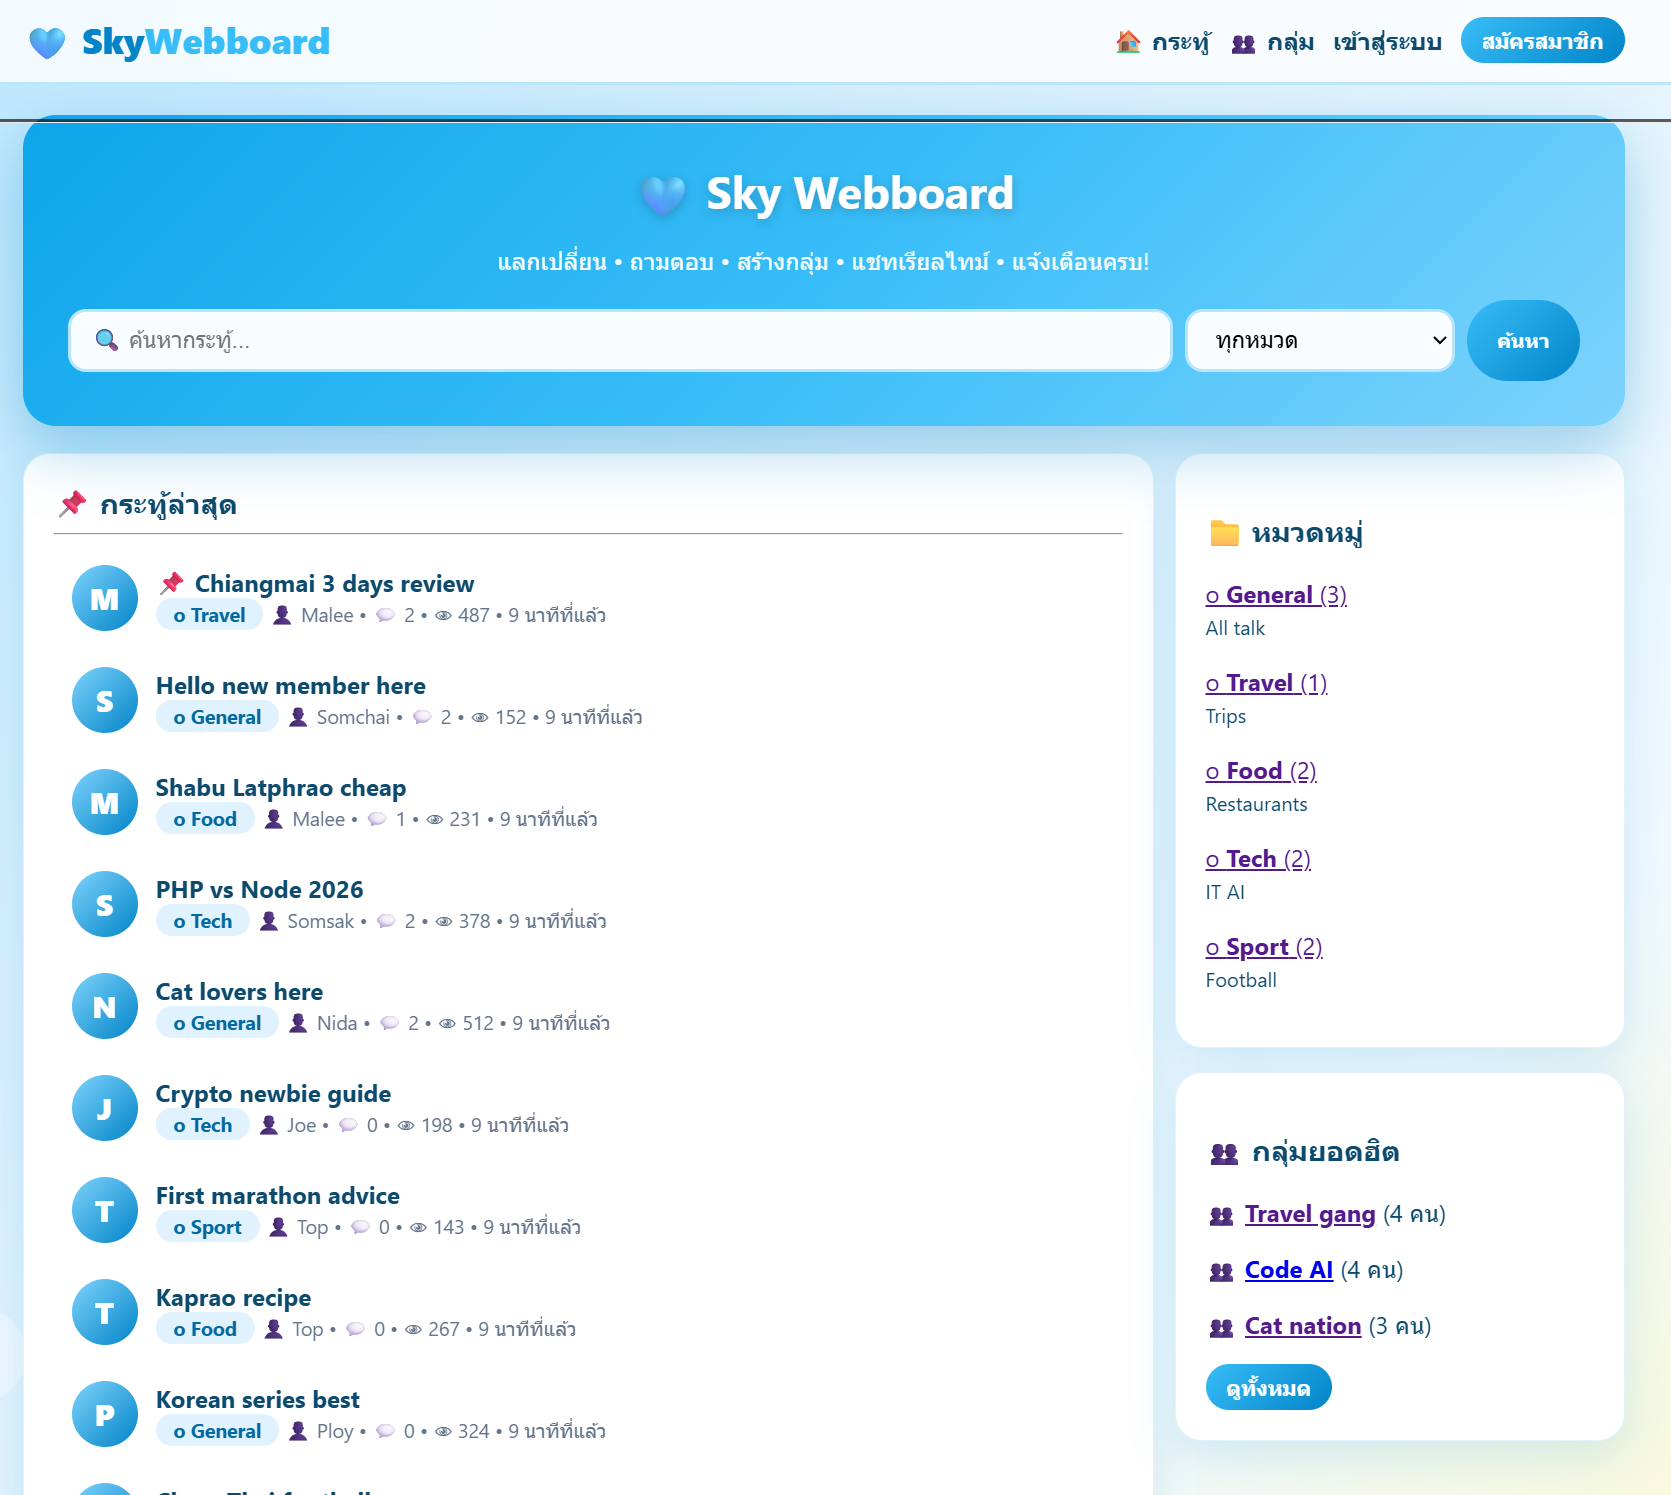
Task: Open the Food (2) category link
Action: pyautogui.click(x=1261, y=771)
